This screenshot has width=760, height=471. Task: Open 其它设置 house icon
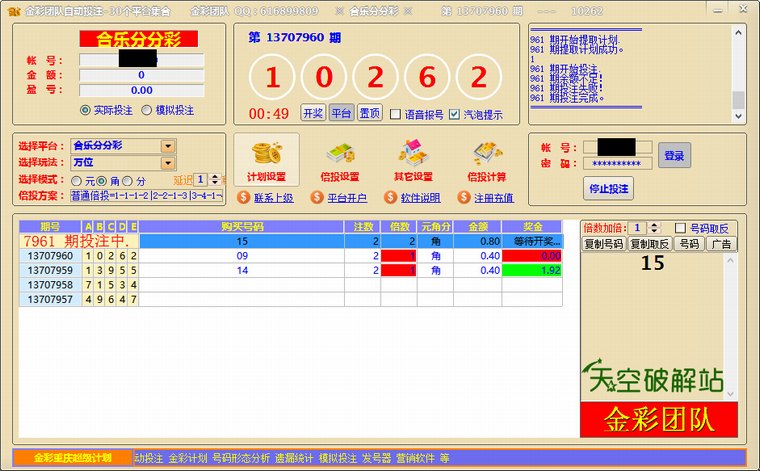[413, 153]
